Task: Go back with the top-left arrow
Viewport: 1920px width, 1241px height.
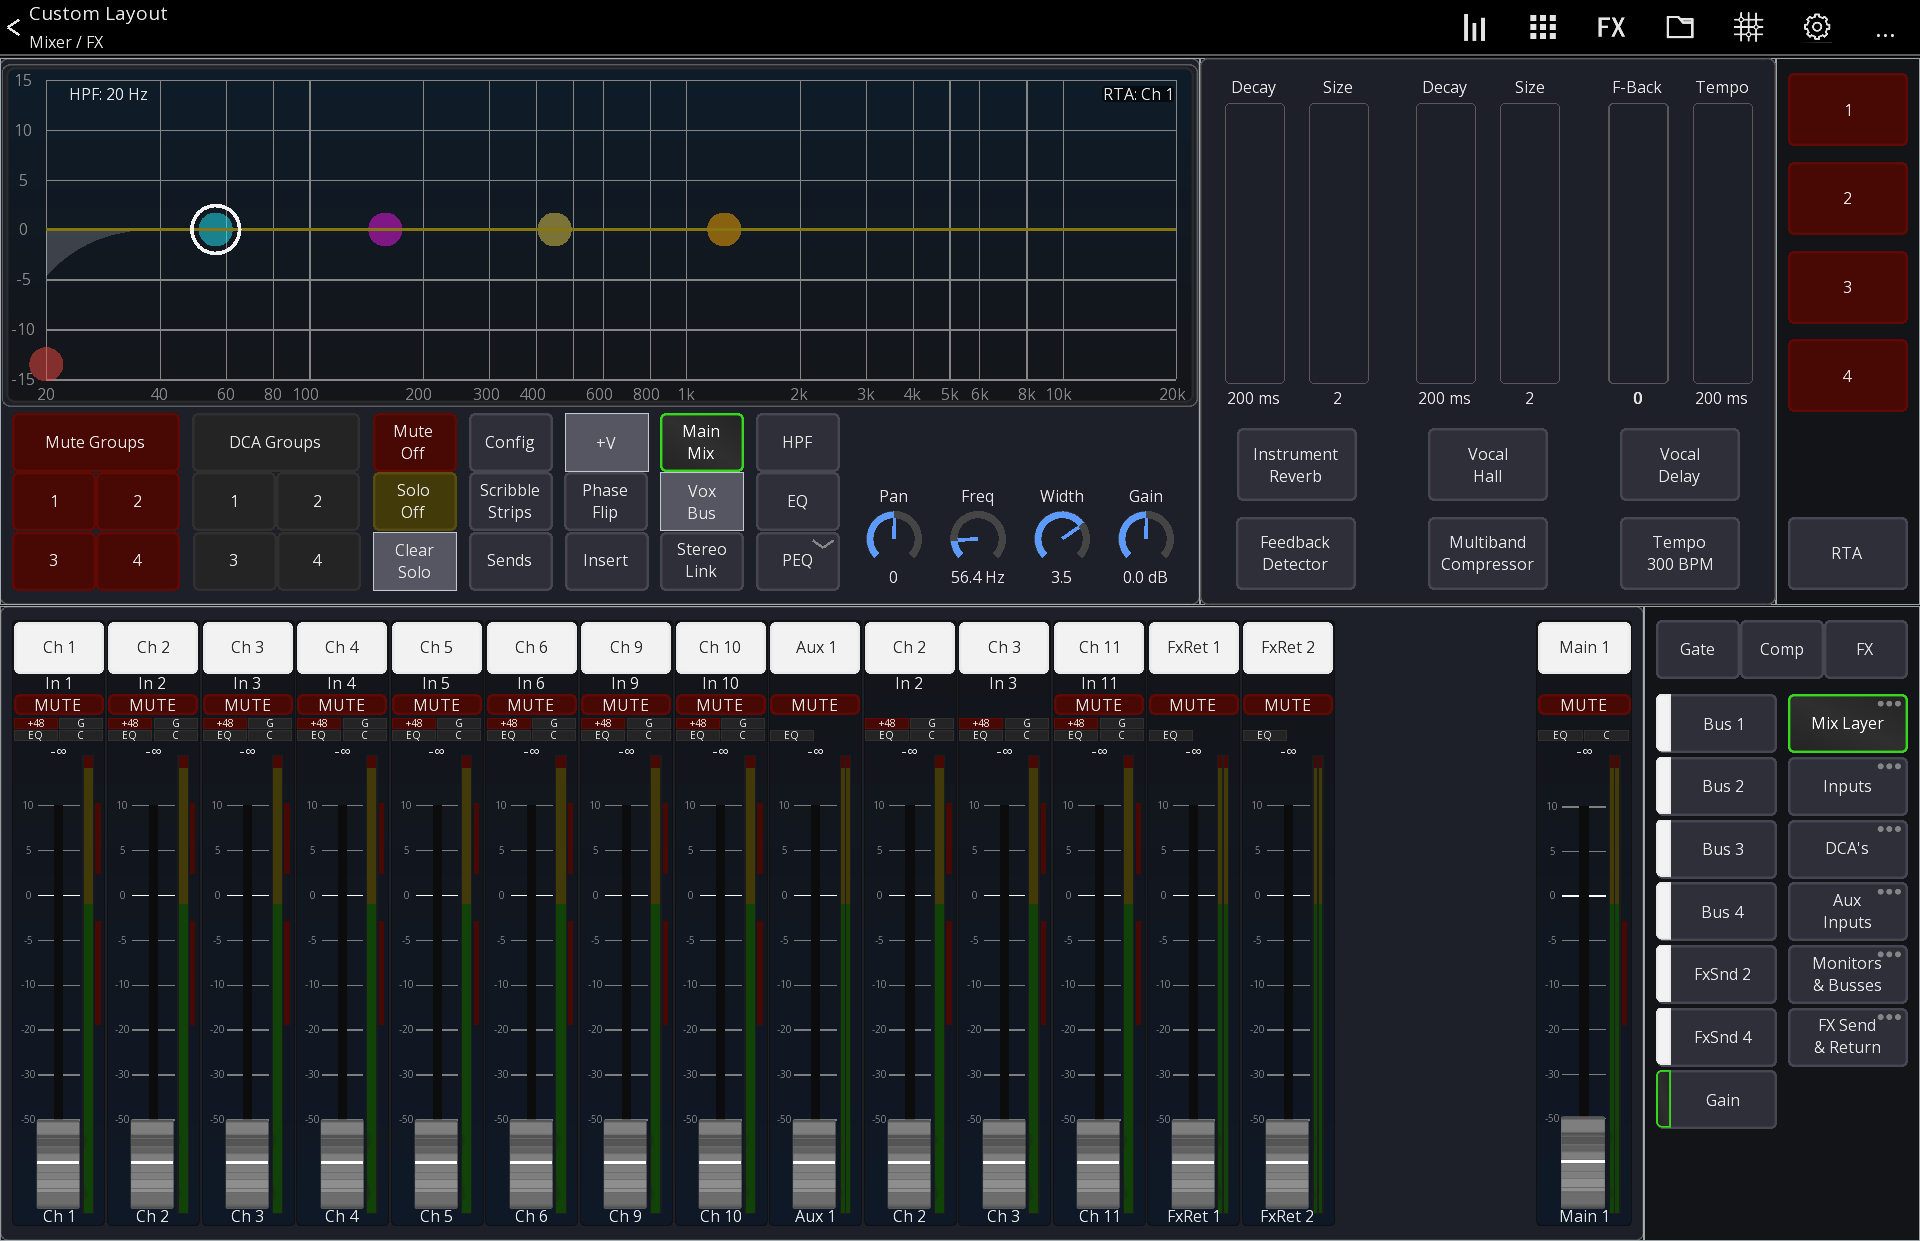Action: click(13, 28)
